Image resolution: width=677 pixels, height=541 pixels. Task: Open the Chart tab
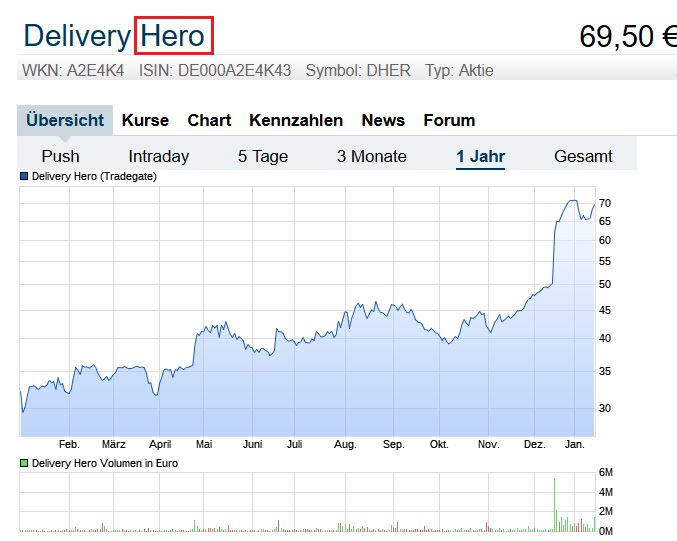point(209,120)
